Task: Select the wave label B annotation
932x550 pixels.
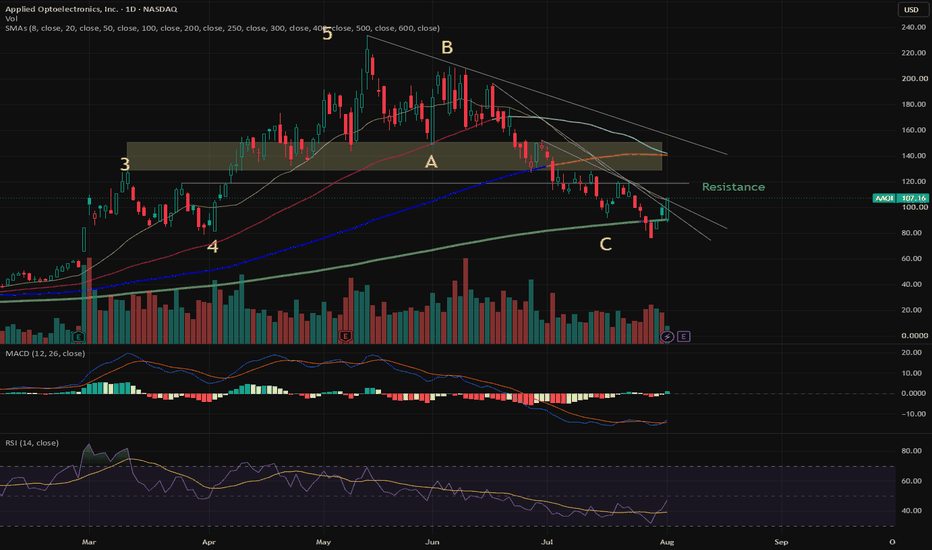Action: coord(447,48)
